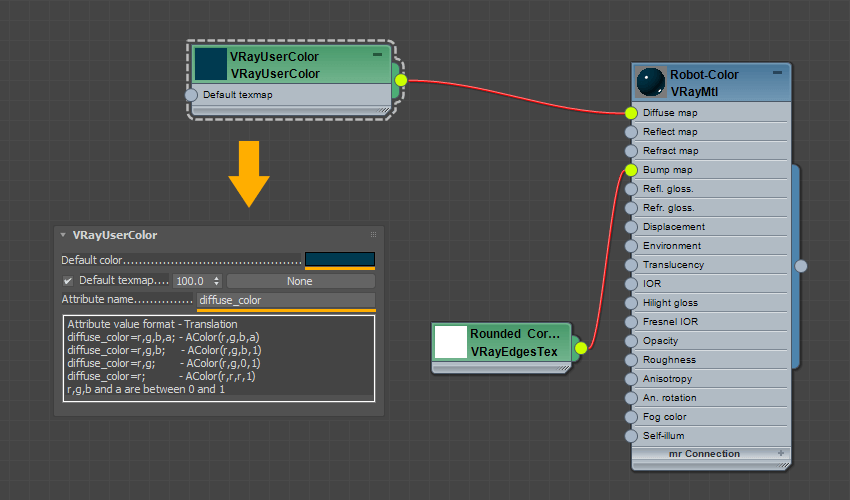
Task: Click the plus icon on mr Connection
Action: coord(781,453)
